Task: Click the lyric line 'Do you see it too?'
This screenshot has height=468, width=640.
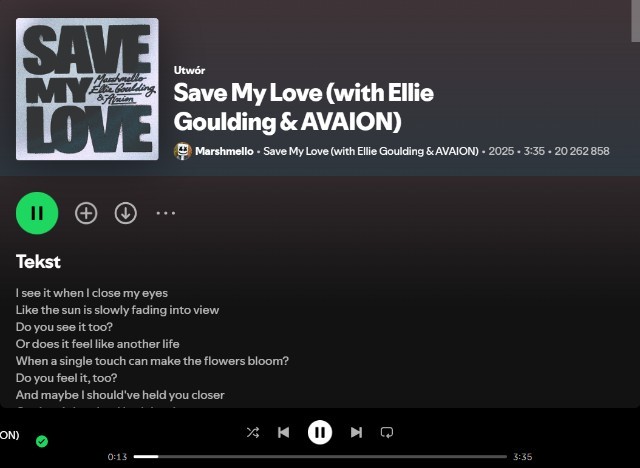Action: [x=64, y=327]
